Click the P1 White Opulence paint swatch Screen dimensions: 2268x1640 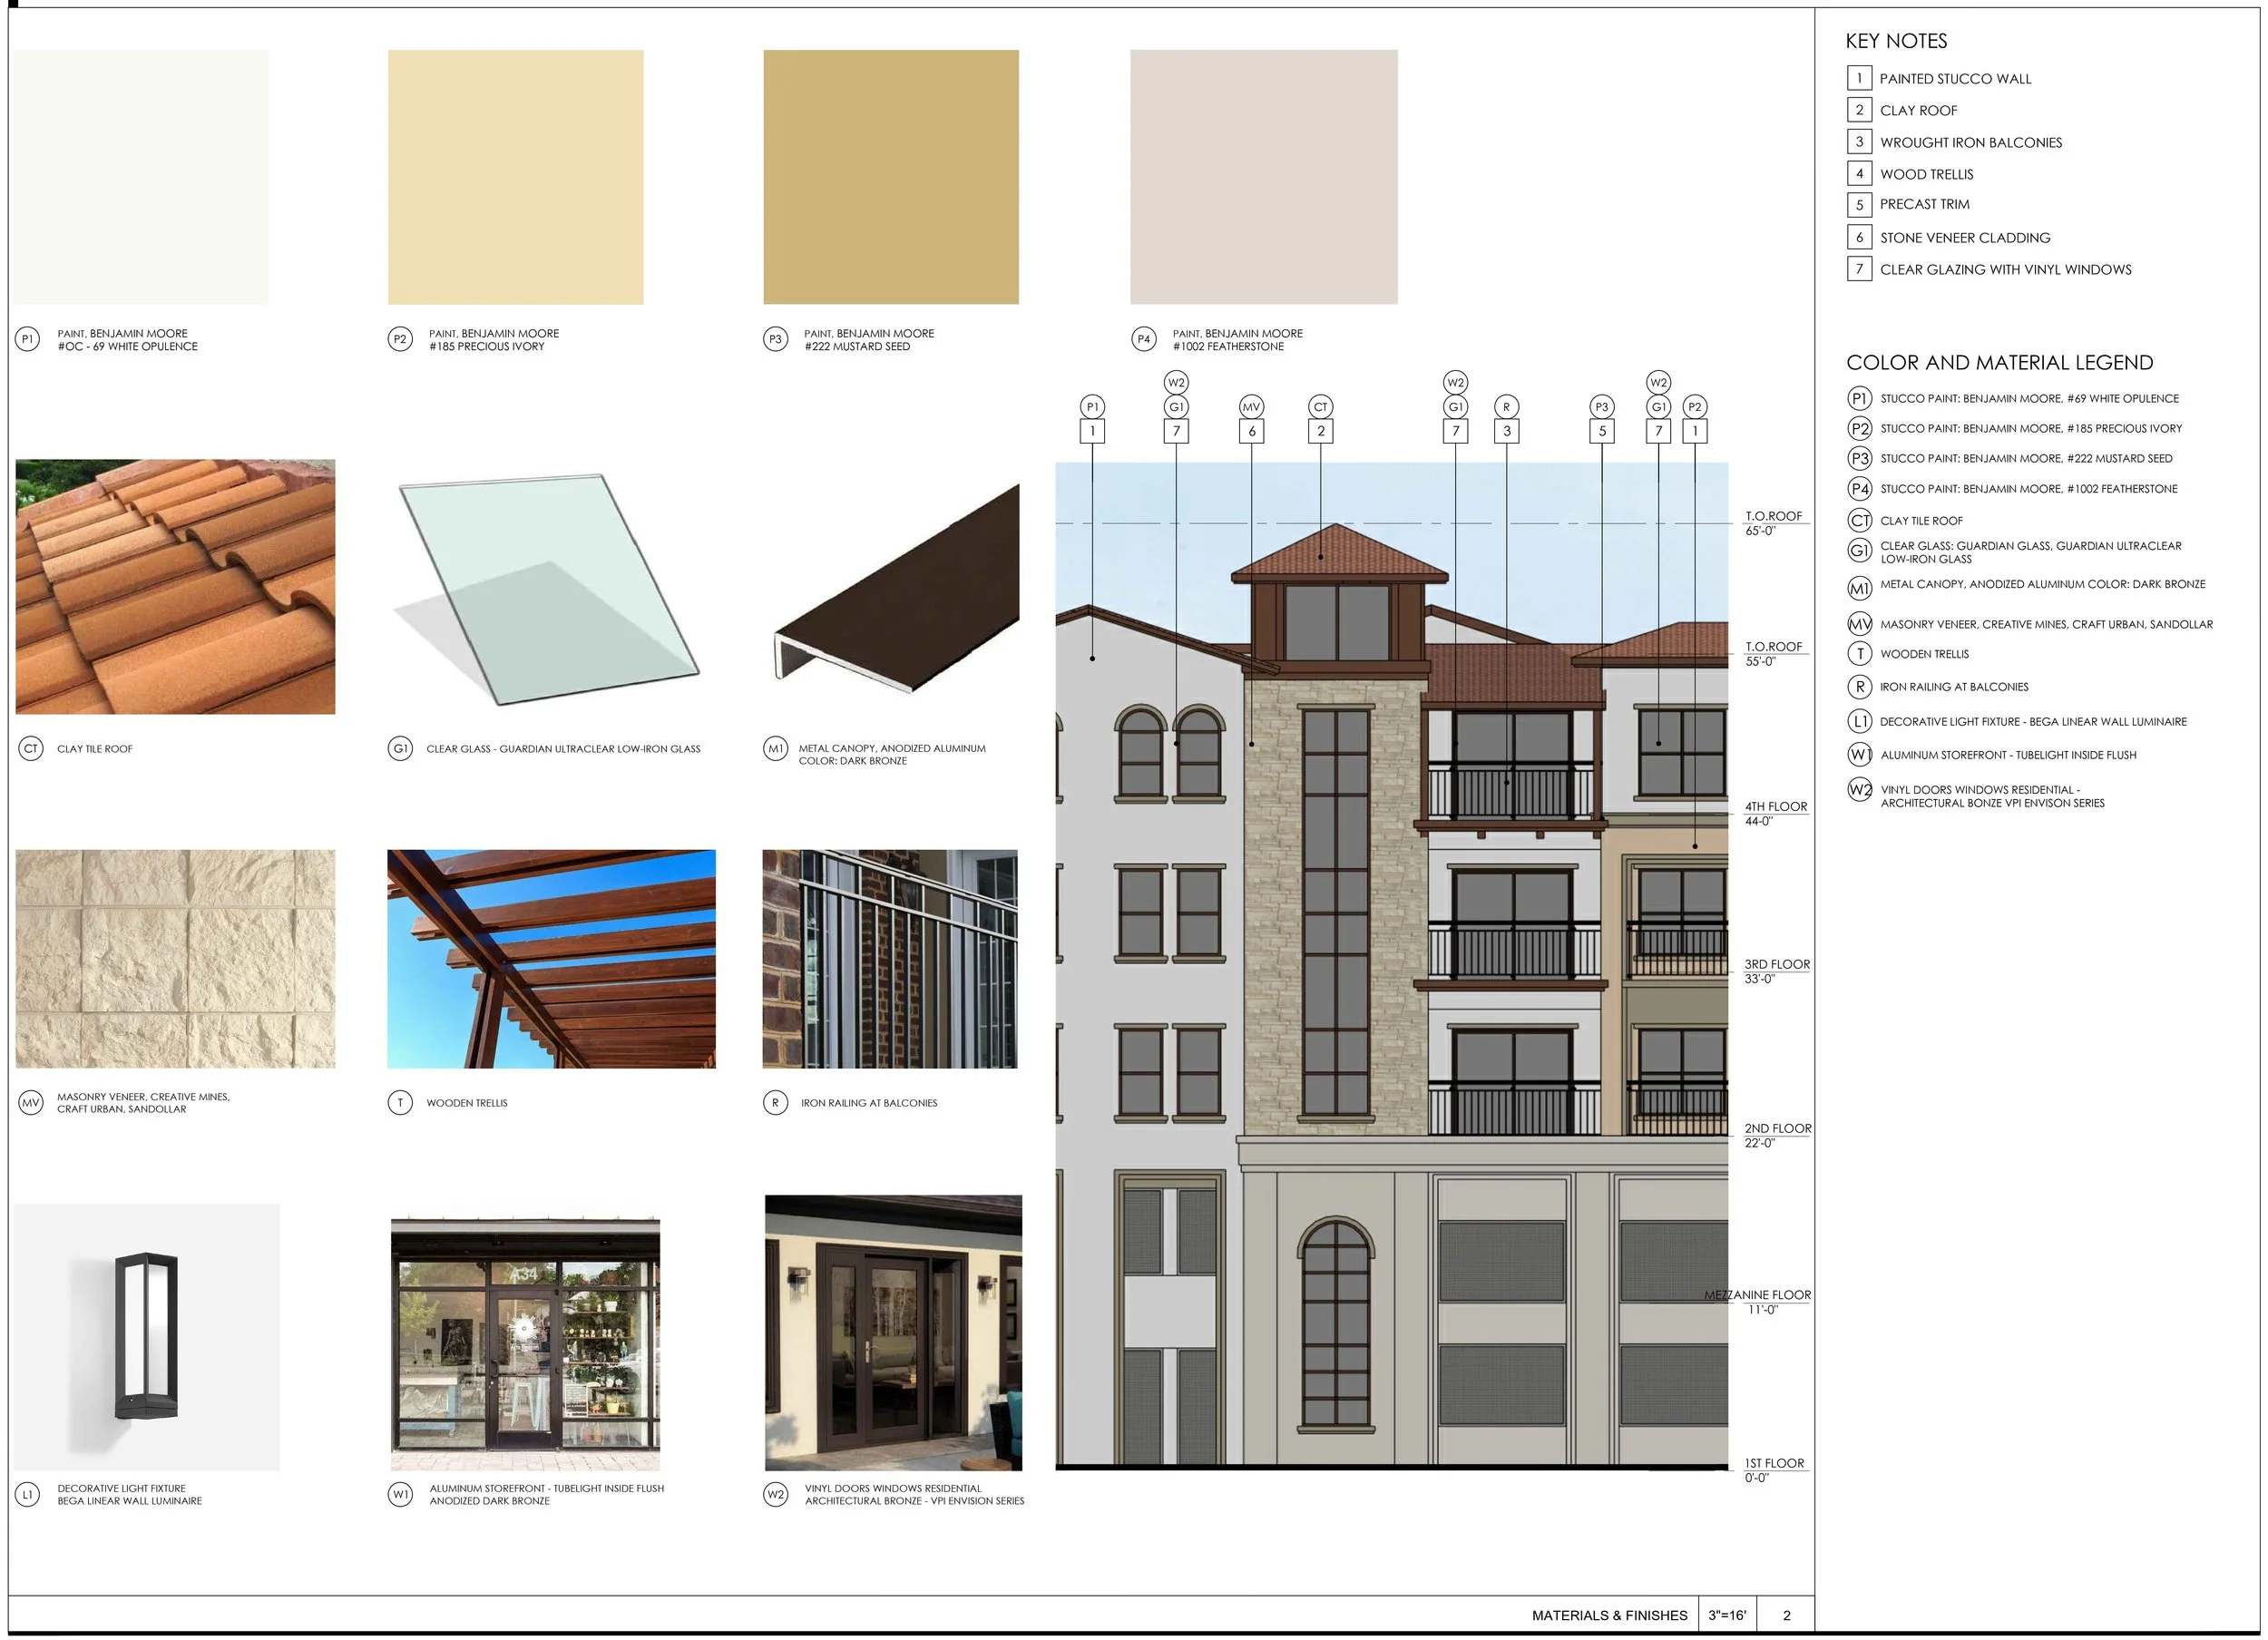pos(141,177)
